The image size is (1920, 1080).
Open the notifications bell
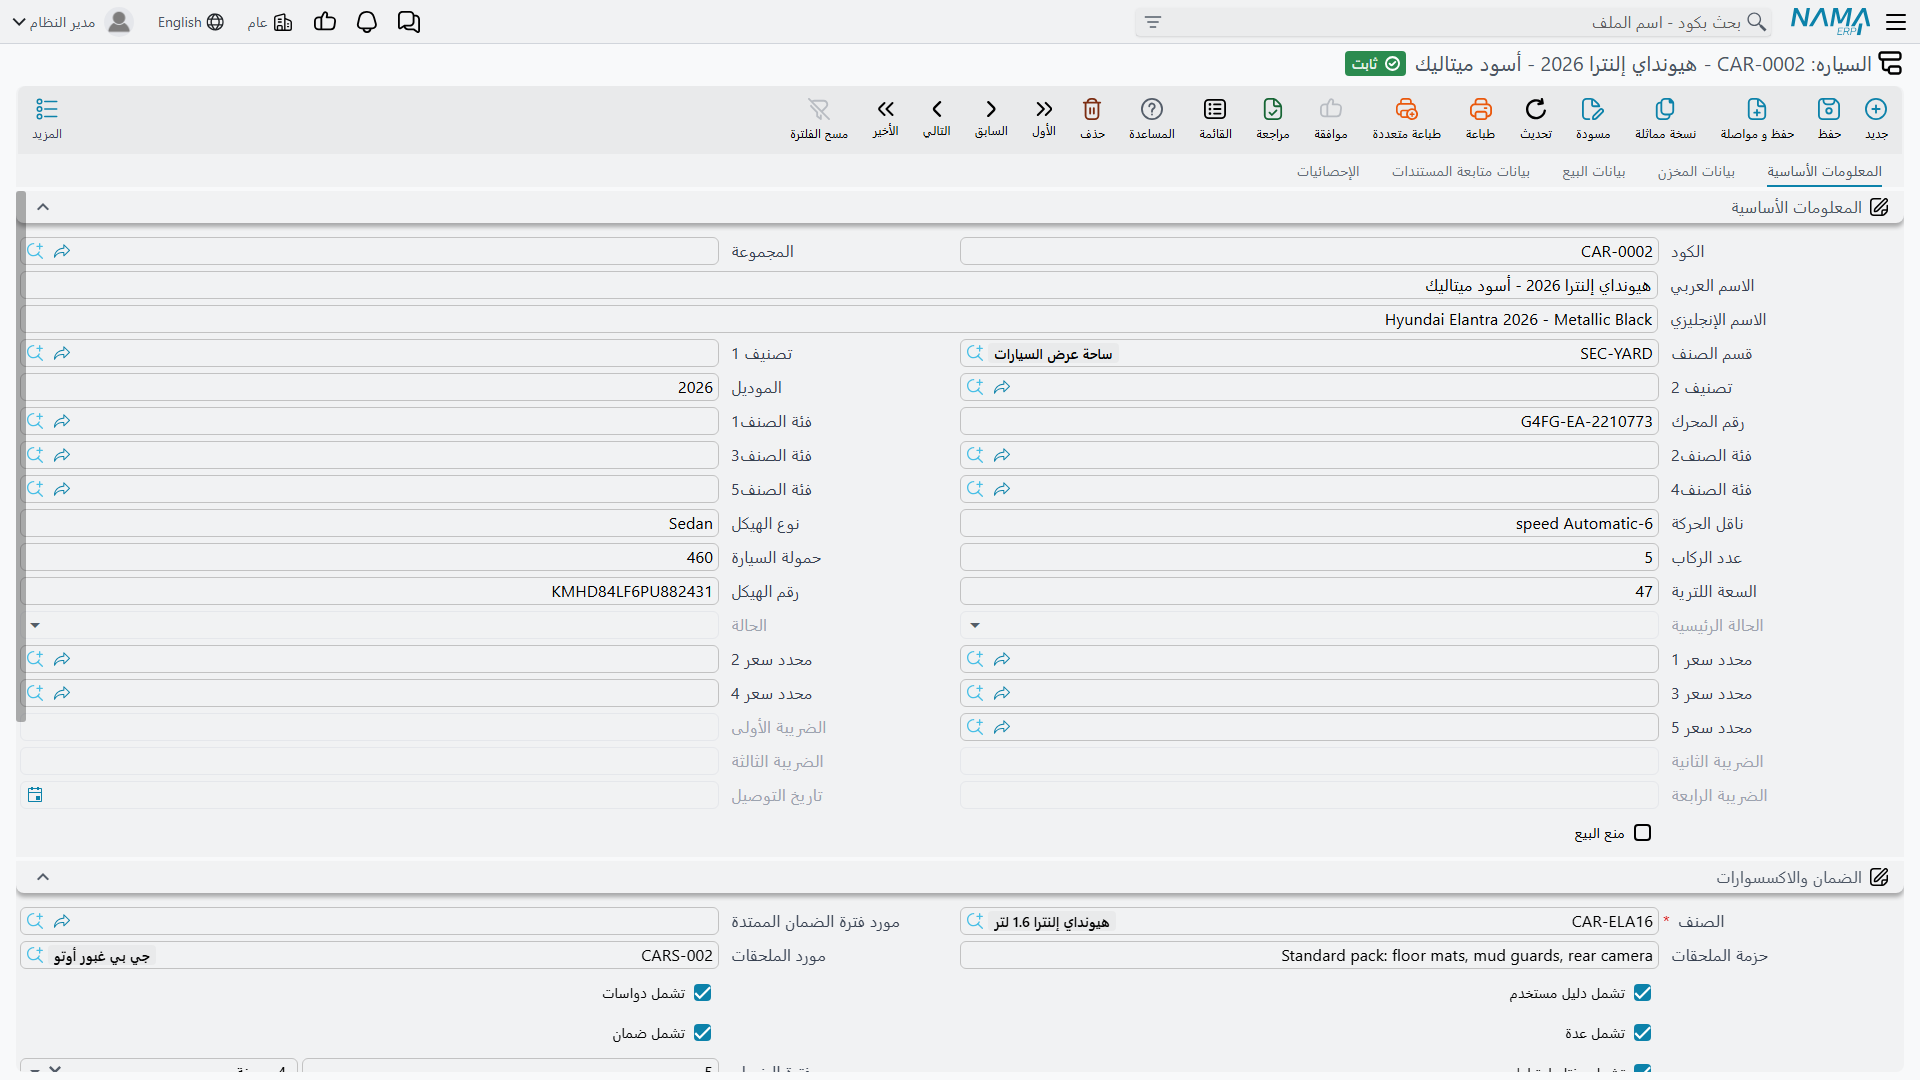coord(367,22)
